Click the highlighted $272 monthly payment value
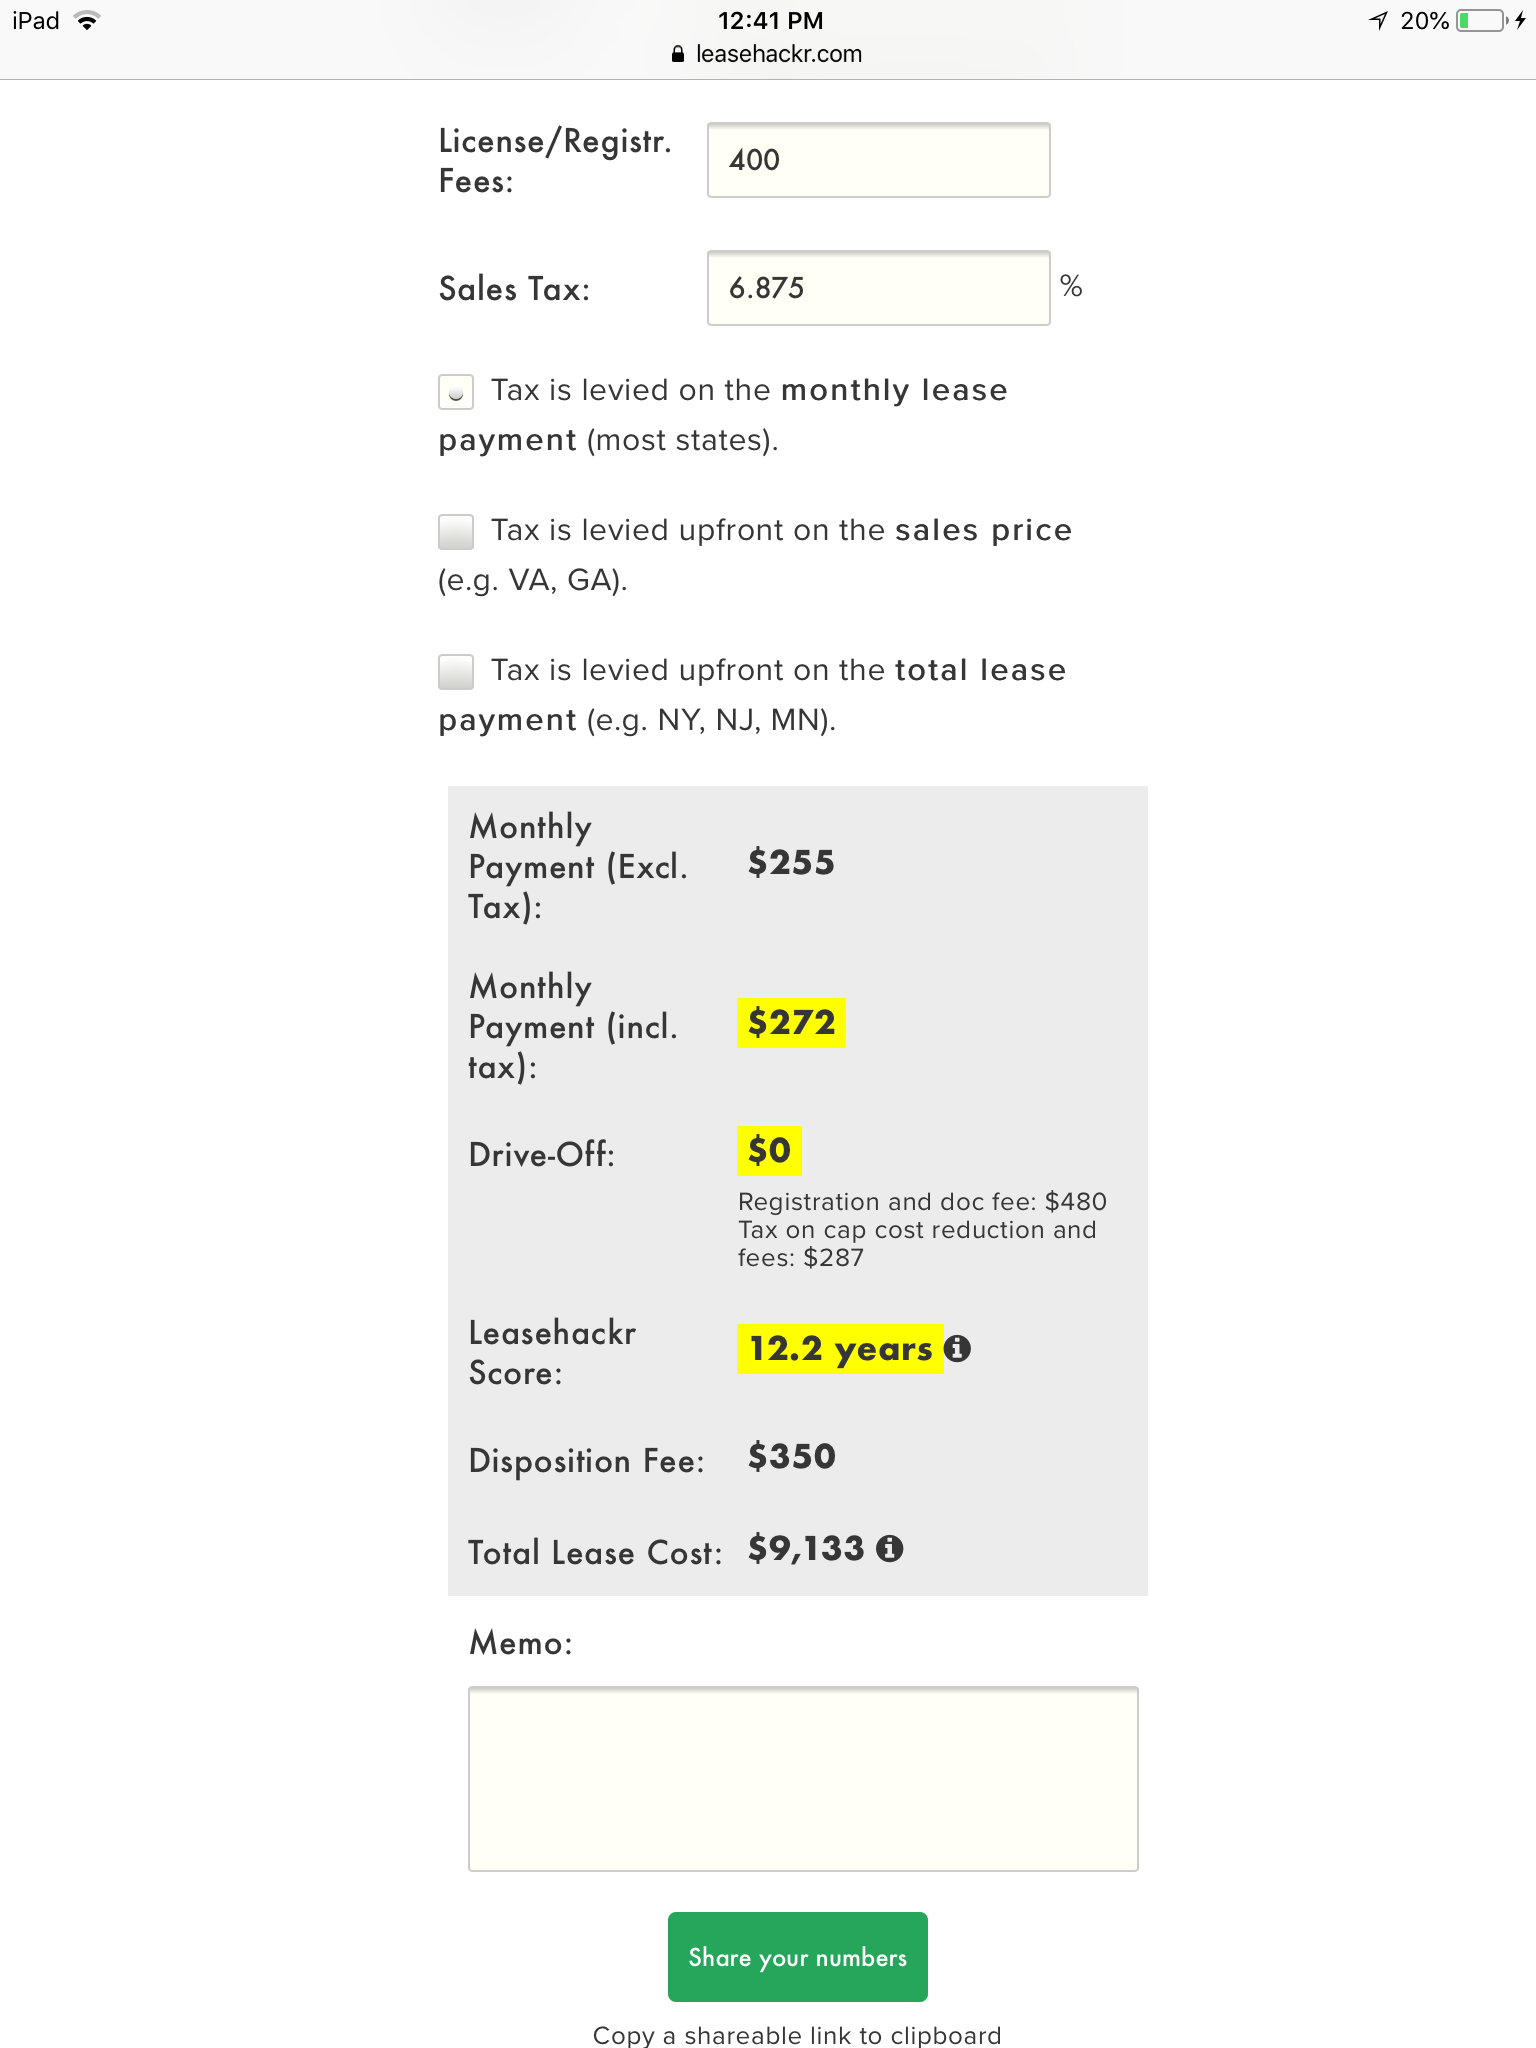This screenshot has width=1536, height=2048. (x=791, y=1023)
